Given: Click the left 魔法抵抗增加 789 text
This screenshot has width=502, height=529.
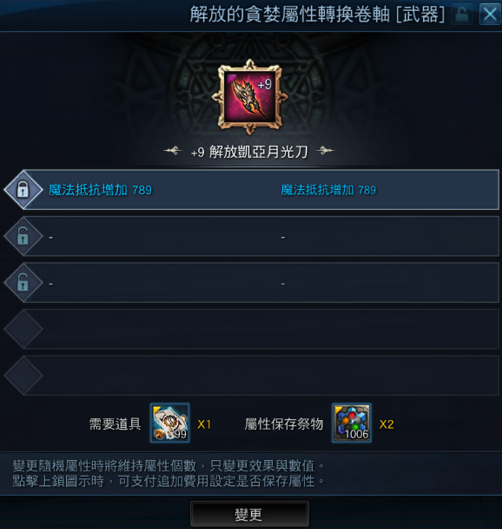Looking at the screenshot, I should click(x=100, y=190).
